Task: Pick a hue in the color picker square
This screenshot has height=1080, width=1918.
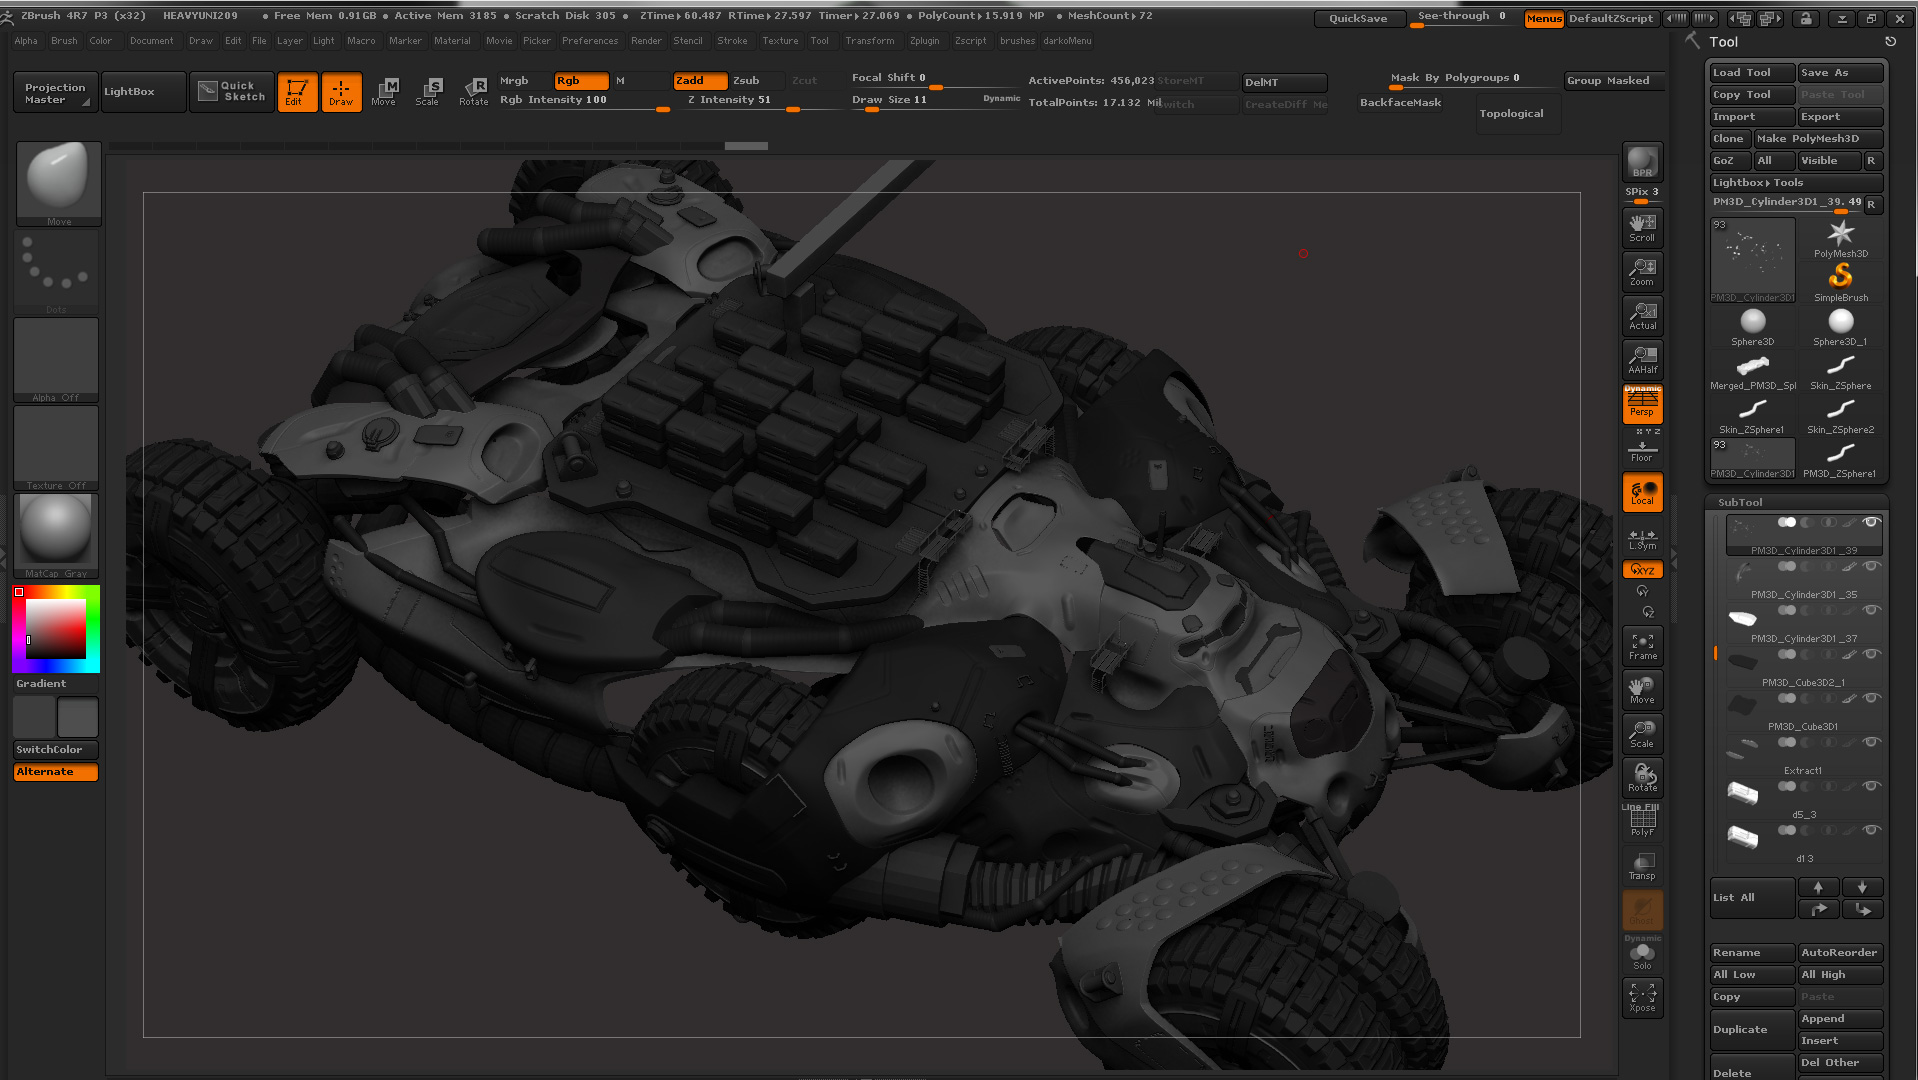Action: coord(56,629)
